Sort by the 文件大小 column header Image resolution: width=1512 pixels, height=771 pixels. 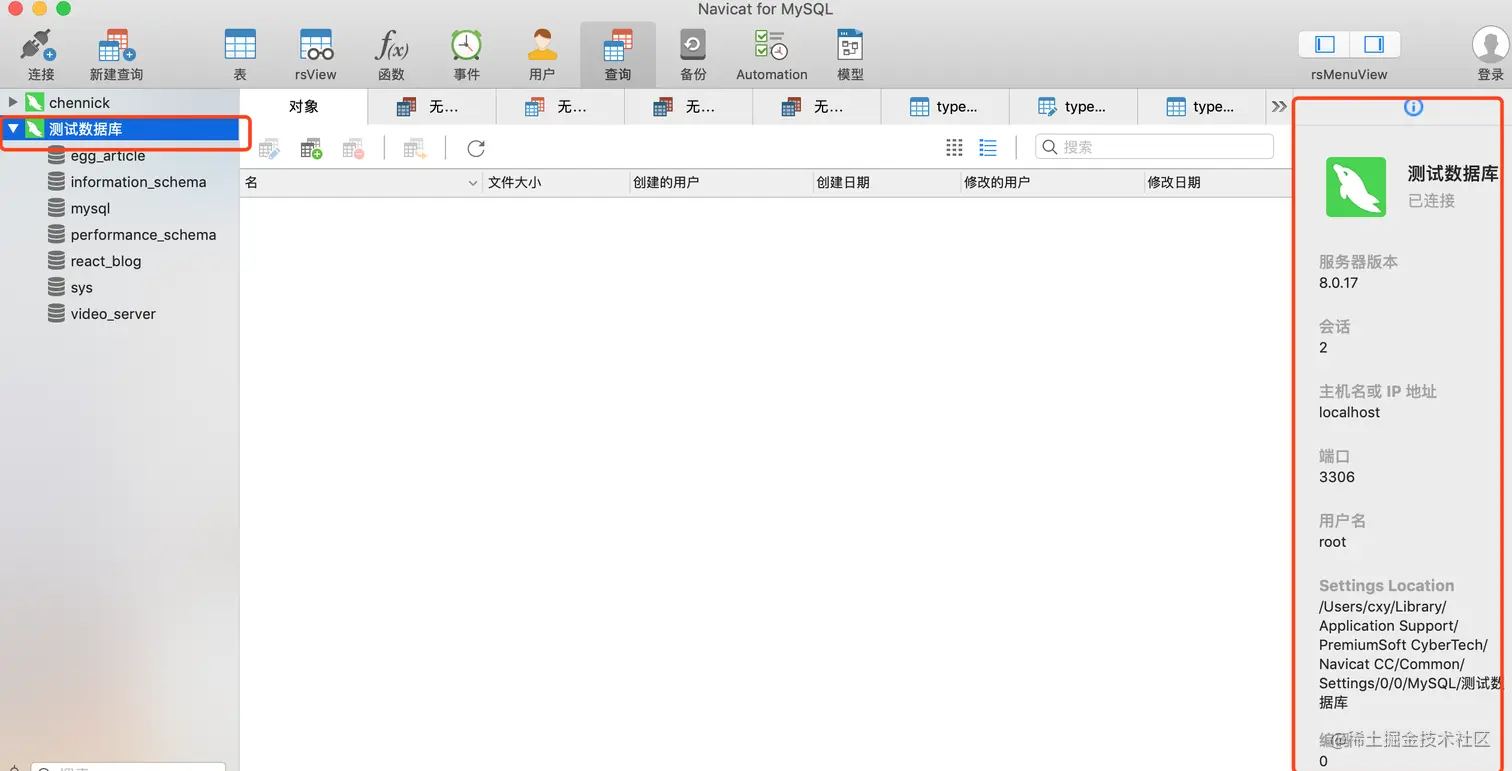[x=556, y=183]
